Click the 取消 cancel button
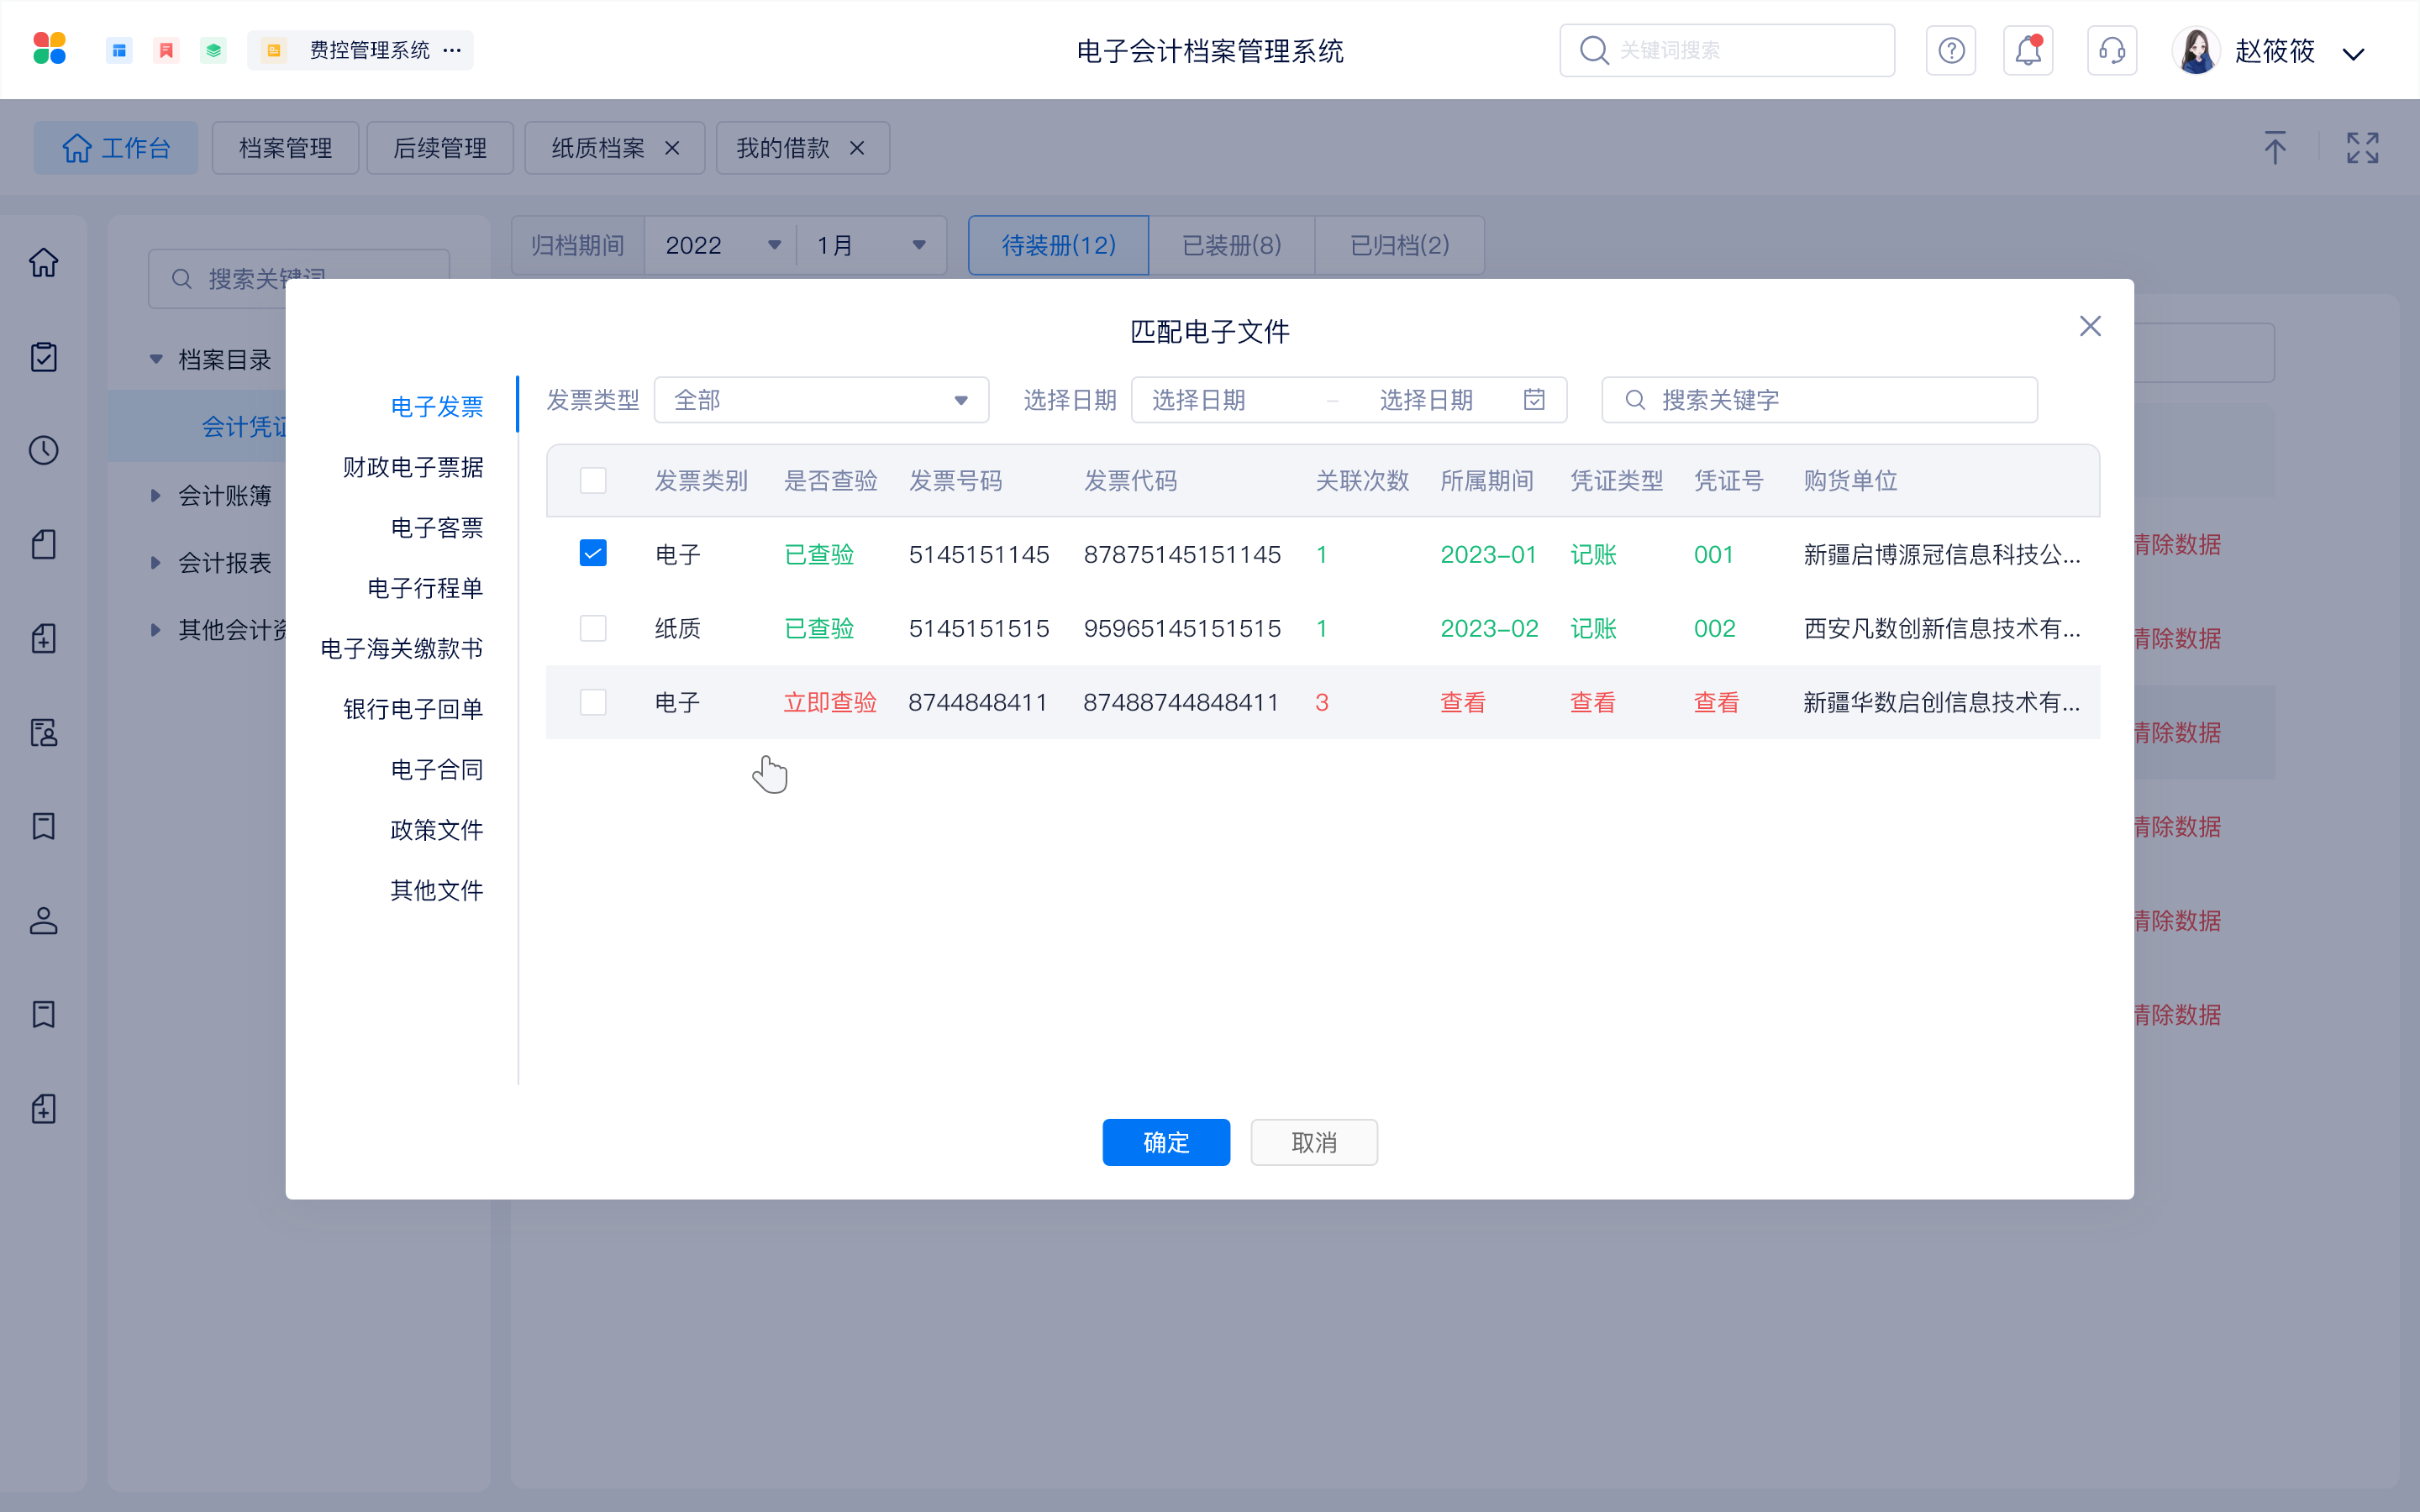 click(x=1314, y=1142)
